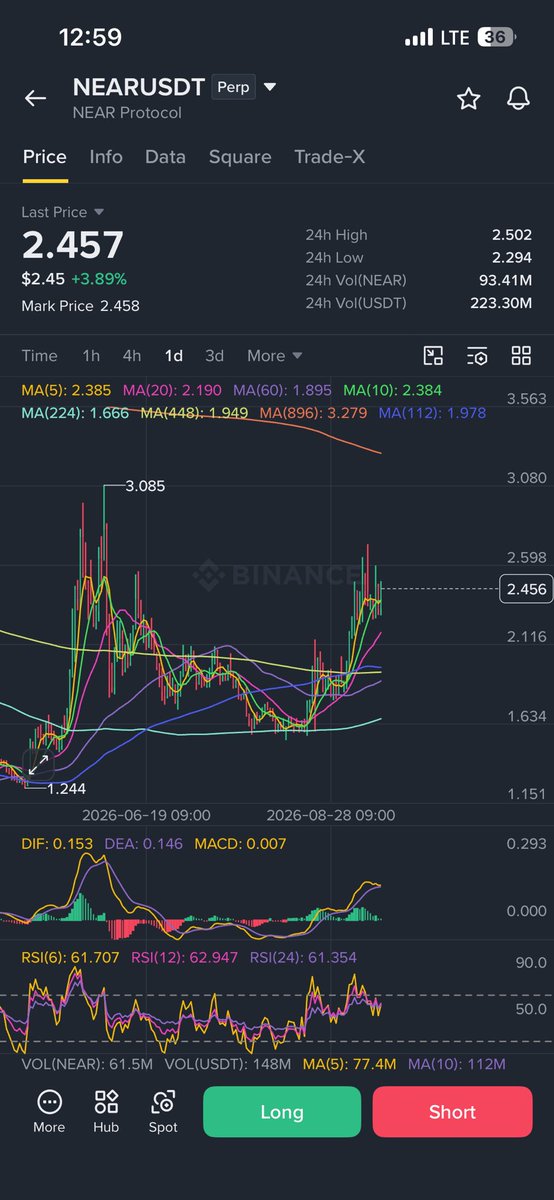554x1200 pixels.
Task: Select the 1h chart interval
Action: pos(91,356)
